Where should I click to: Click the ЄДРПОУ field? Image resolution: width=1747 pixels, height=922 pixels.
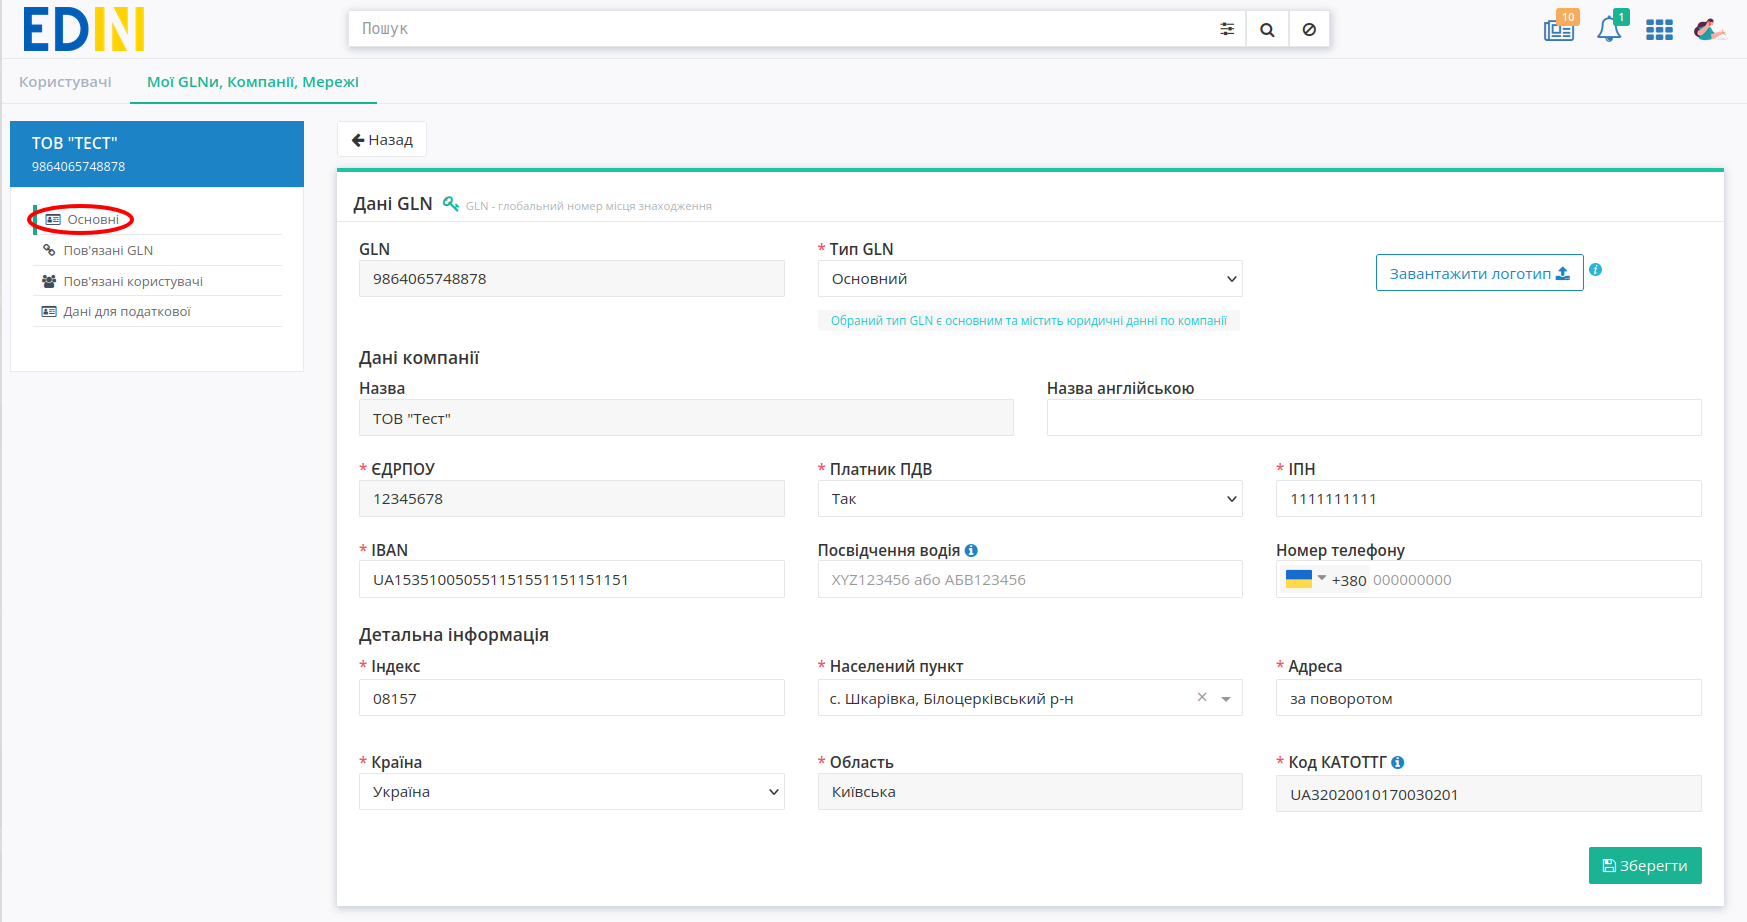(x=571, y=499)
